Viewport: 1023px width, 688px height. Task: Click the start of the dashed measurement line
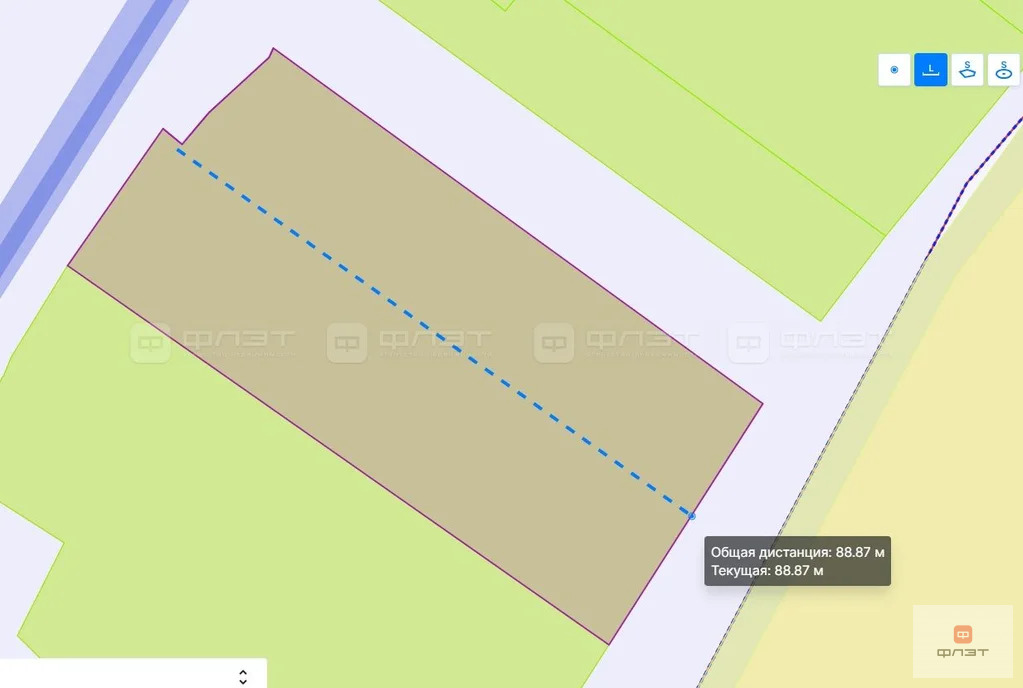point(177,150)
